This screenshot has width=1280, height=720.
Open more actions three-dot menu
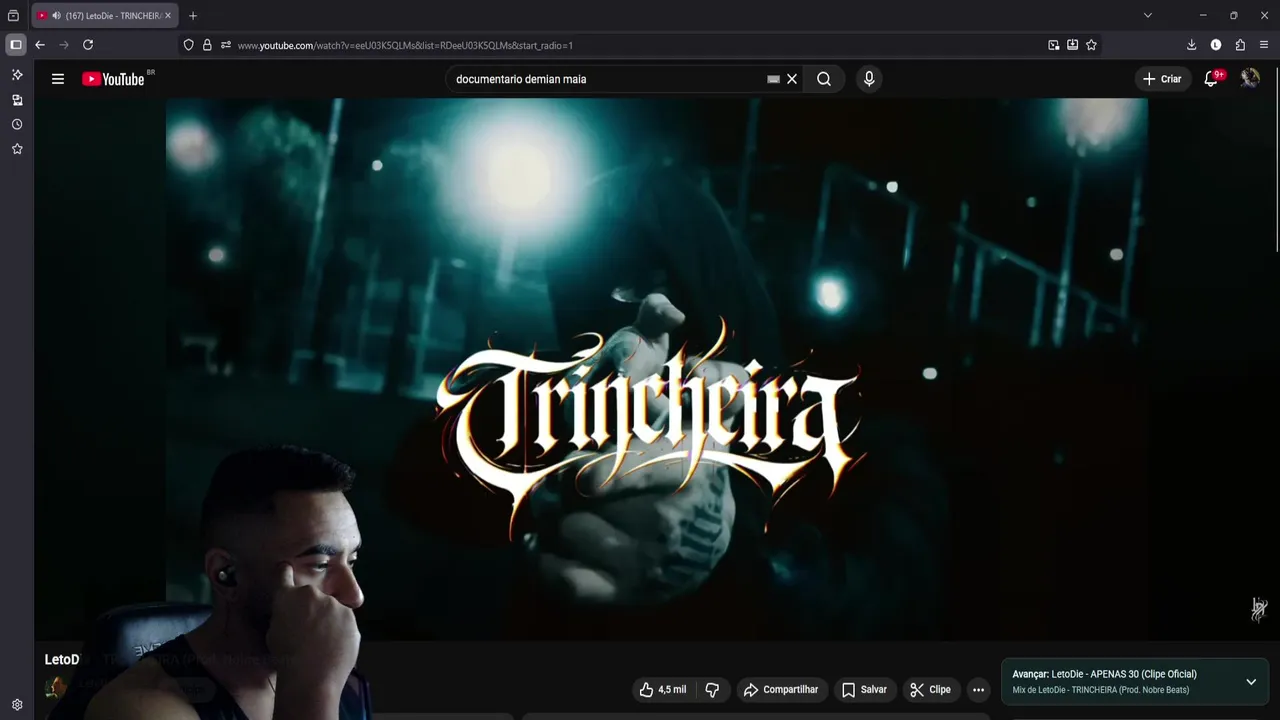979,690
